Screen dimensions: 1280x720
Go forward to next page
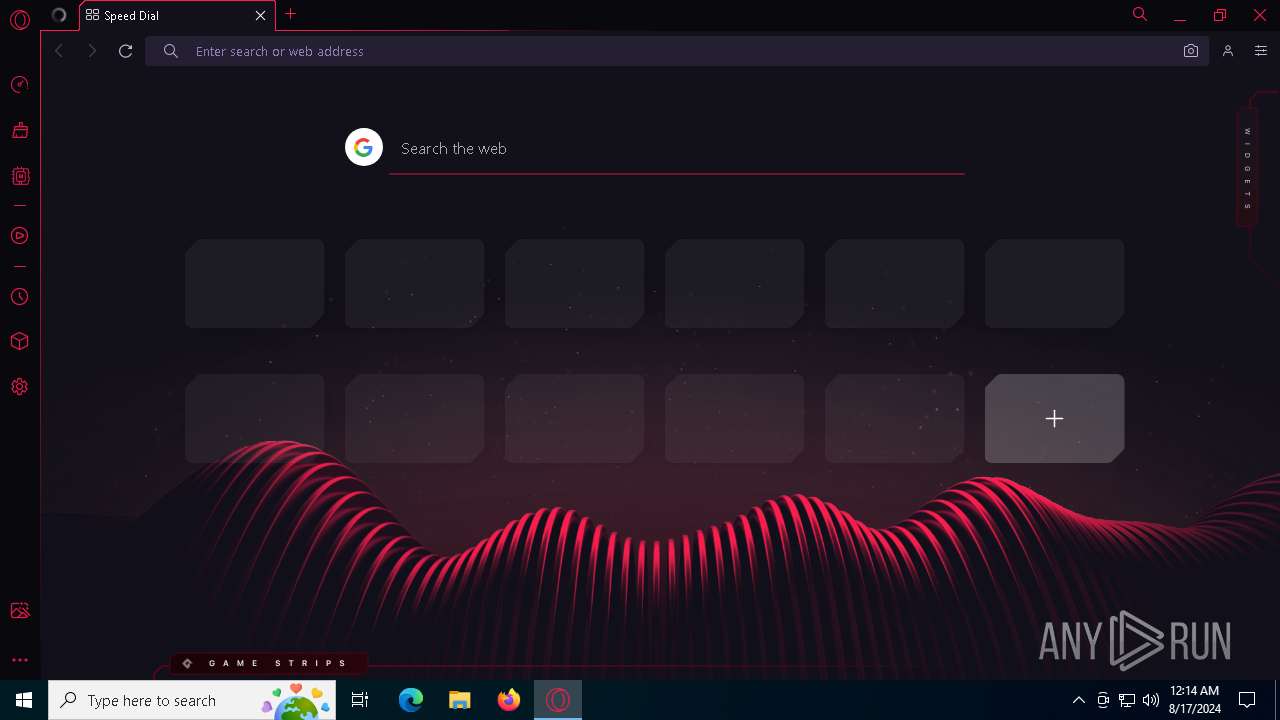click(x=92, y=51)
